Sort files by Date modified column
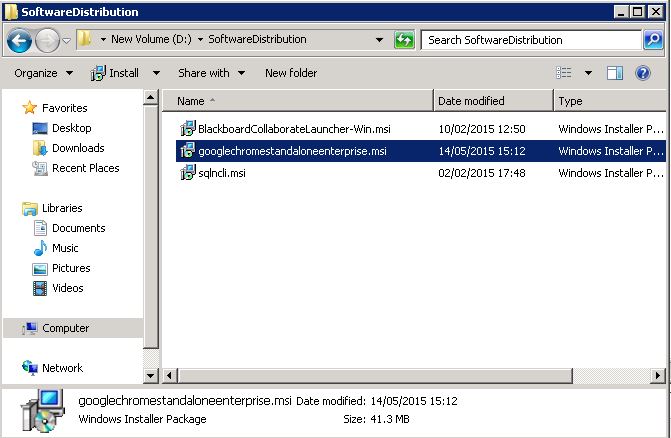Screen dimensions: 671x438 493,101
